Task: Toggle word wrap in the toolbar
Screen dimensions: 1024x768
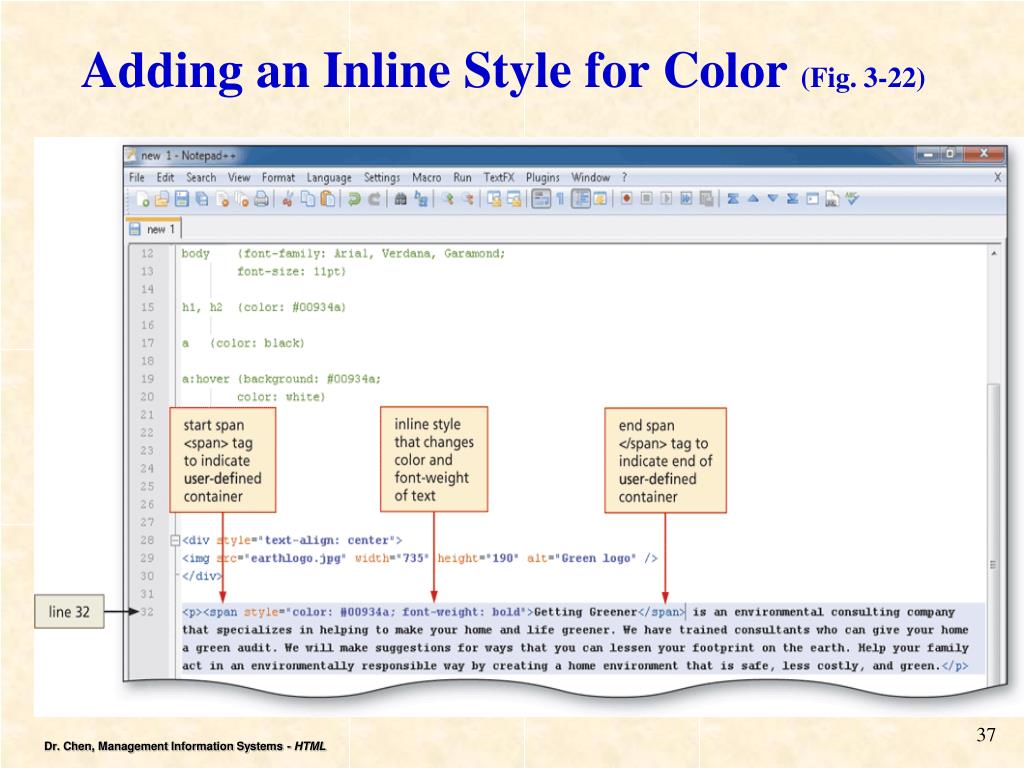Action: coord(540,198)
